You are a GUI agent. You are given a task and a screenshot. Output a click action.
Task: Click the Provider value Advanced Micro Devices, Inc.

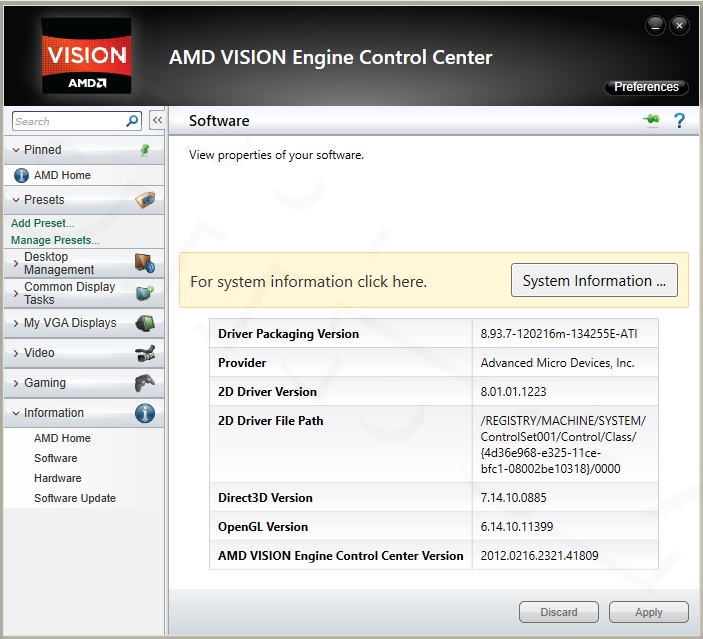tap(557, 363)
